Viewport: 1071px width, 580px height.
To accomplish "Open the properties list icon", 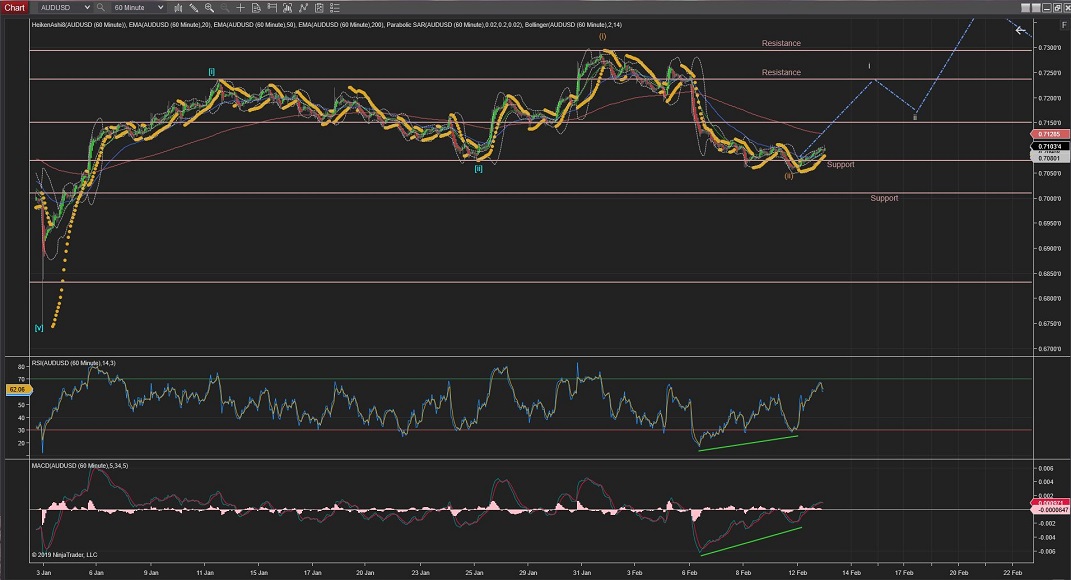I will 335,8.
